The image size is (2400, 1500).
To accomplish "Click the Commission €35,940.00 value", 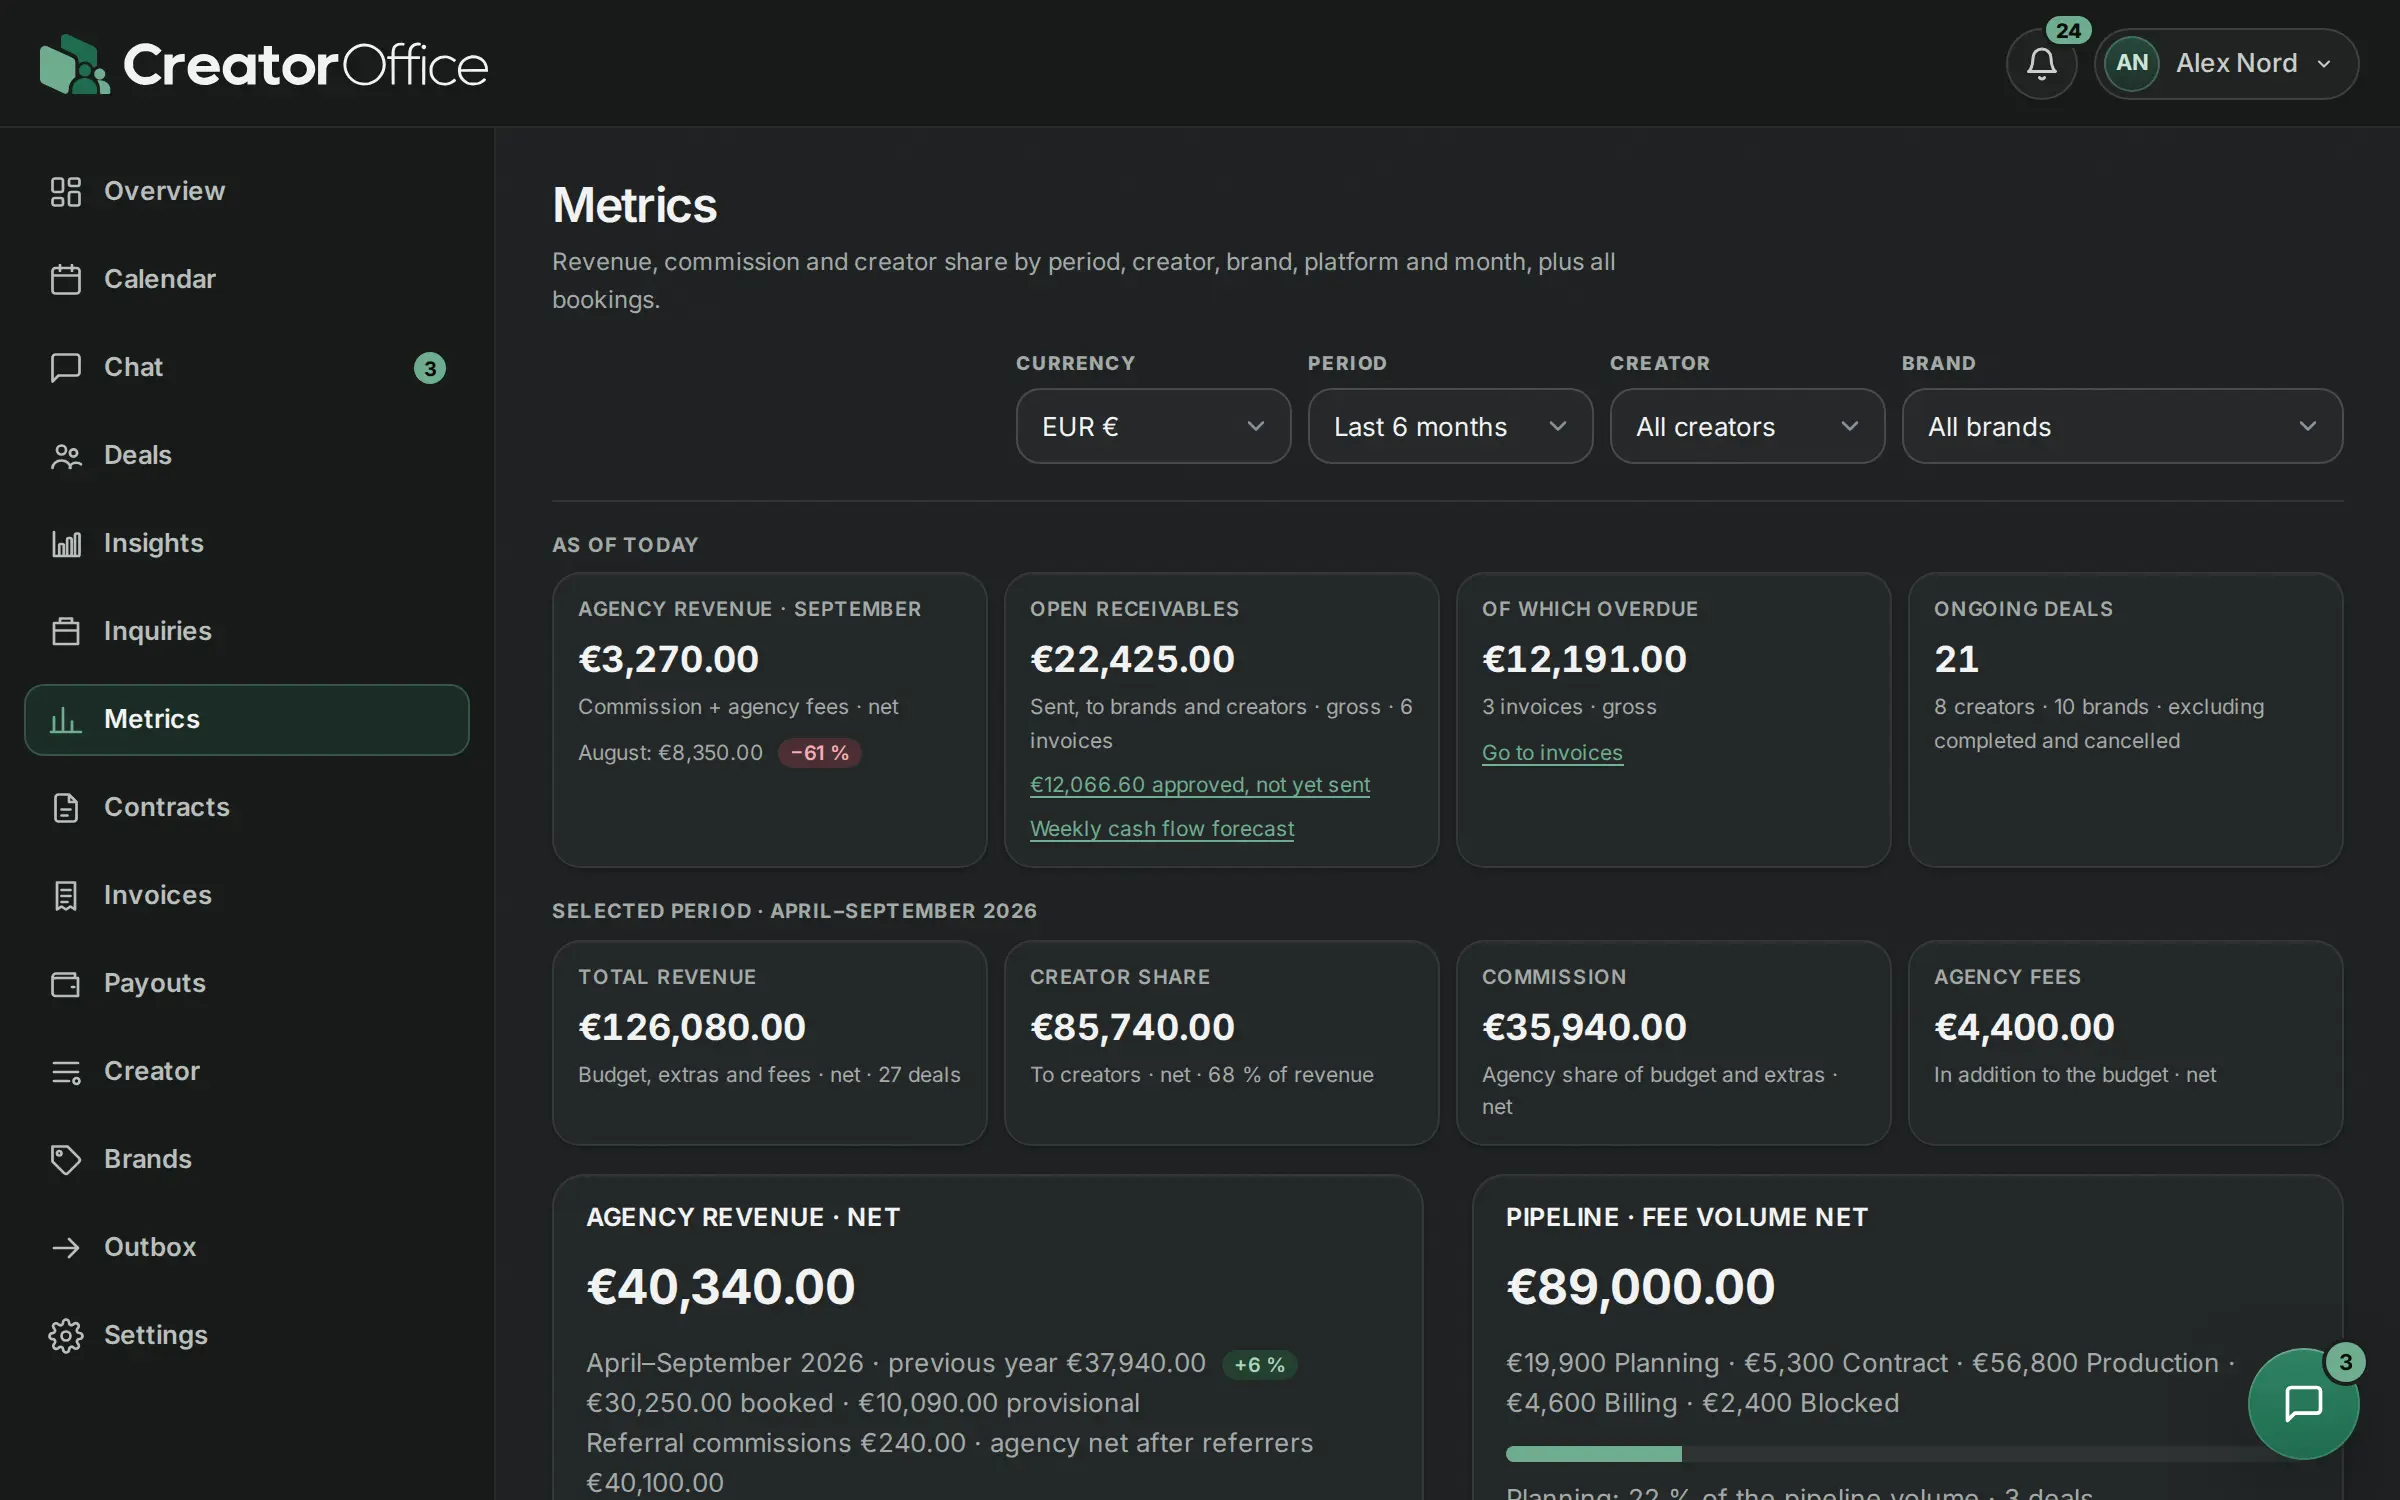I will (x=1584, y=1027).
